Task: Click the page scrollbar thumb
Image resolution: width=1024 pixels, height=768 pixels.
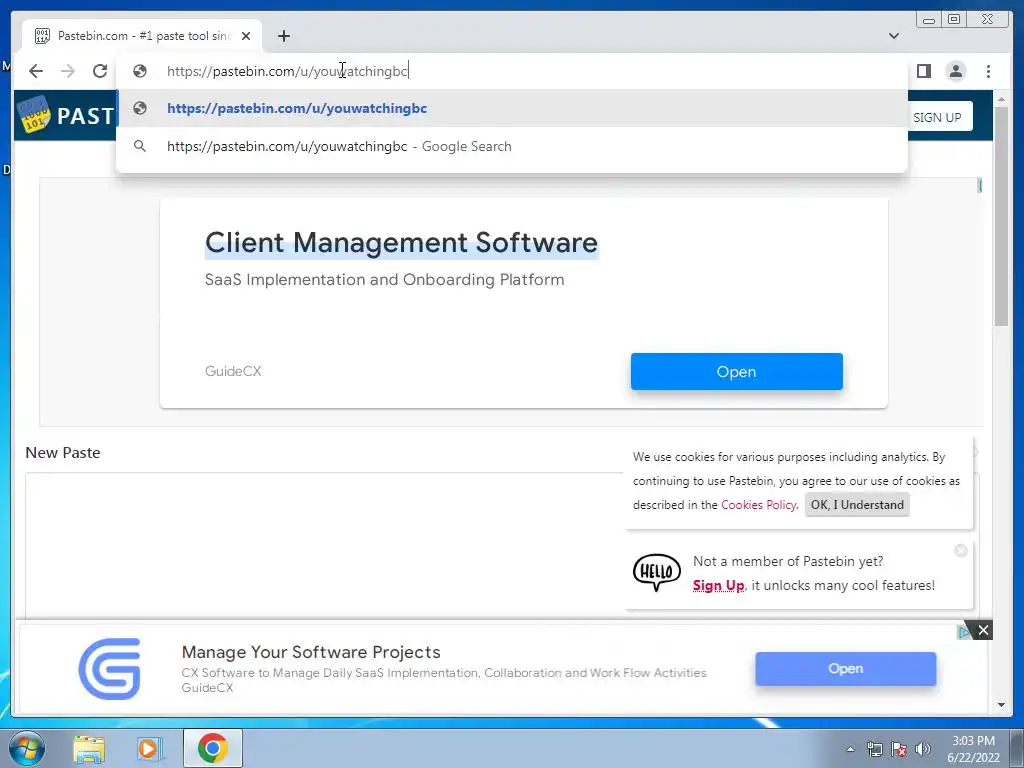Action: [1001, 215]
